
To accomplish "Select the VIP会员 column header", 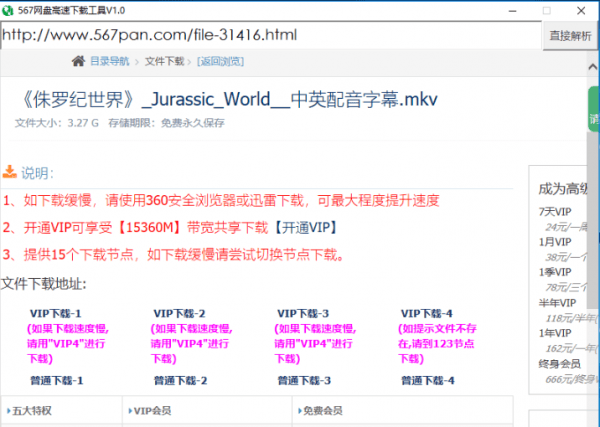I will tap(154, 411).
